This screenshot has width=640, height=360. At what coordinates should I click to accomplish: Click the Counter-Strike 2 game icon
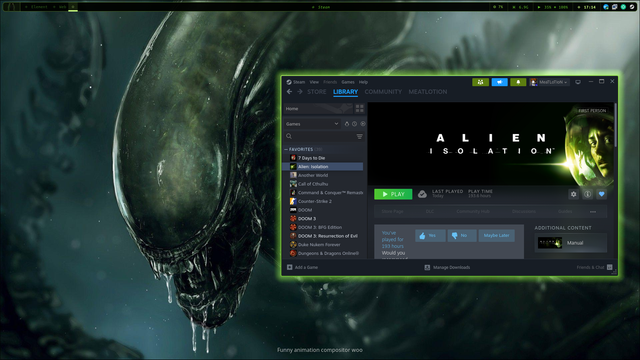coord(293,201)
